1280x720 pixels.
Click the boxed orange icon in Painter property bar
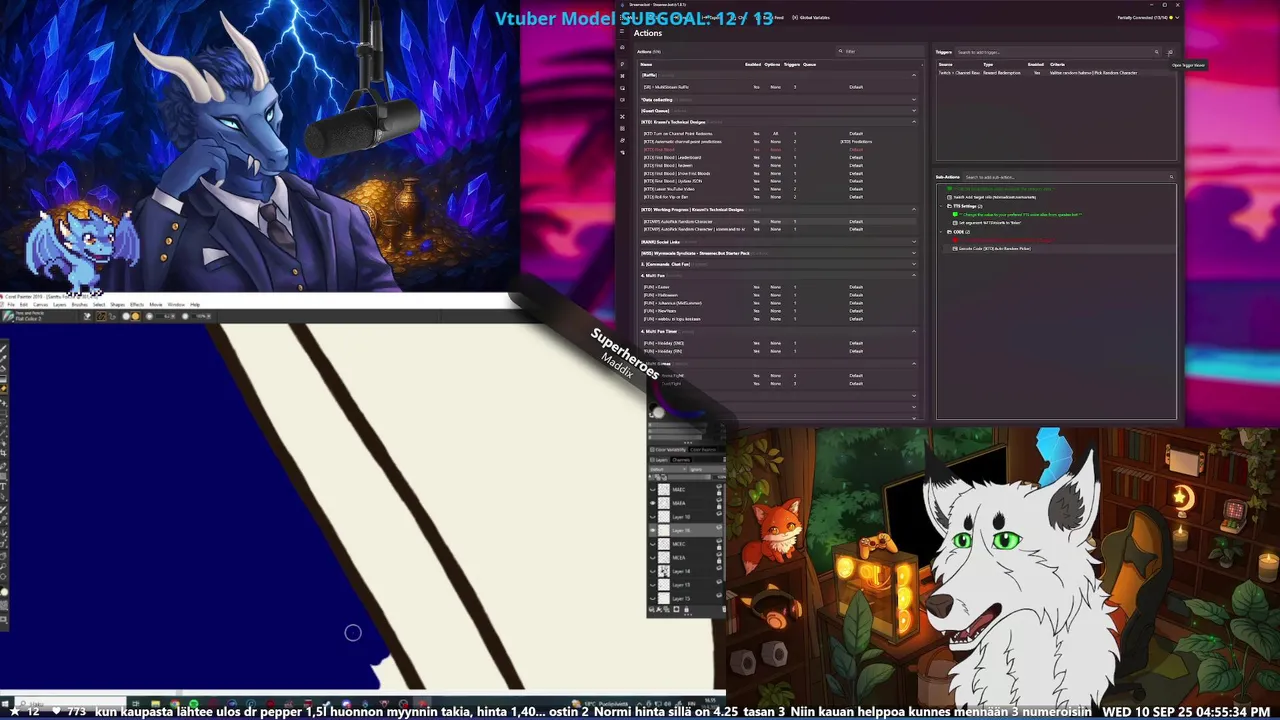click(101, 316)
